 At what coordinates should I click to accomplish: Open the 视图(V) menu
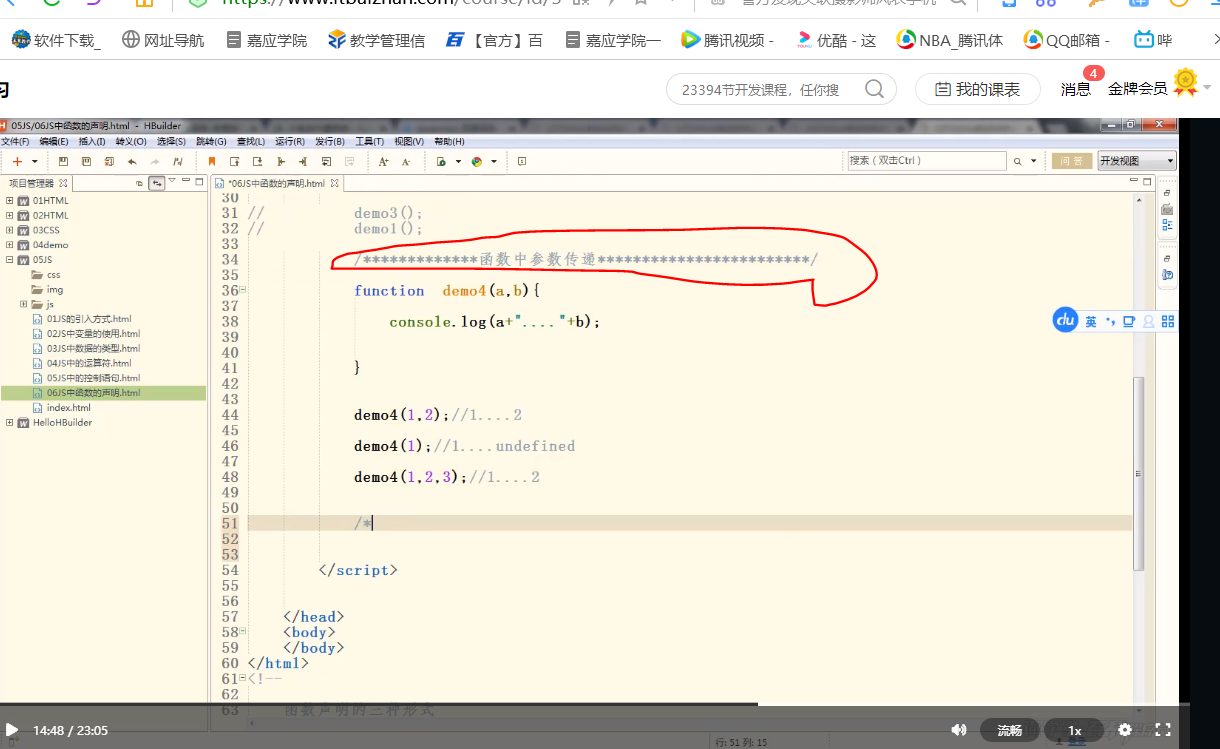[409, 142]
